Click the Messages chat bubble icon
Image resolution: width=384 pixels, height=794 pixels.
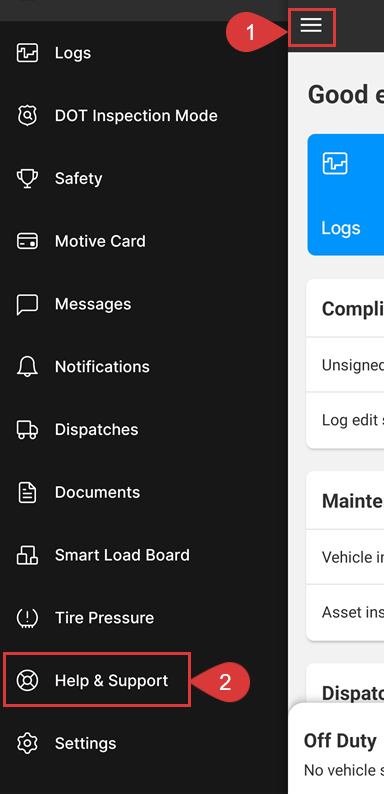pyautogui.click(x=27, y=304)
